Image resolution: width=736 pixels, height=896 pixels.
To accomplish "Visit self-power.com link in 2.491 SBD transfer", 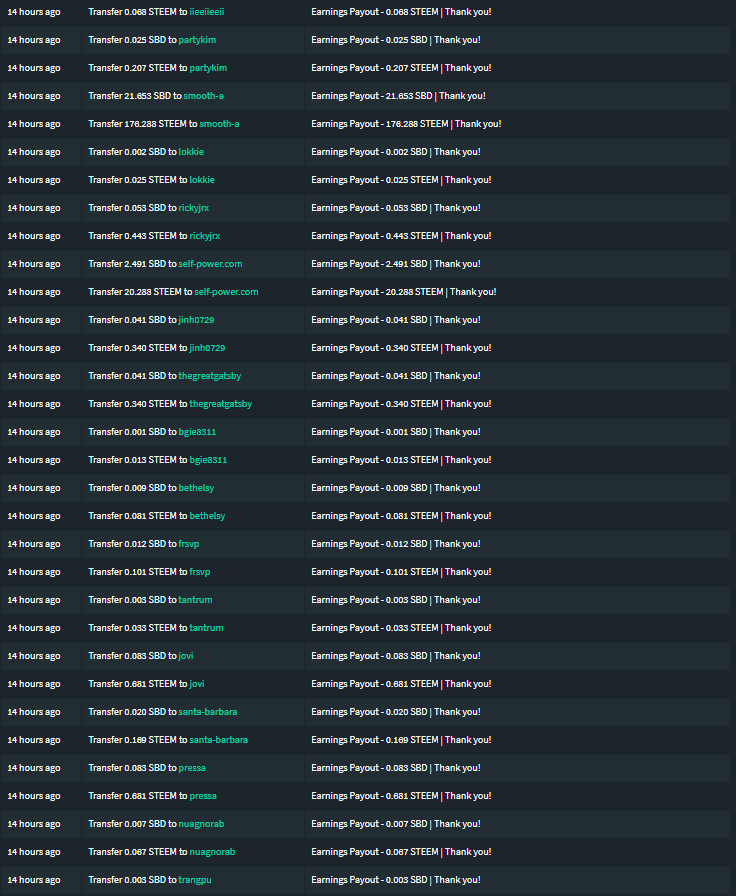I will coord(210,264).
